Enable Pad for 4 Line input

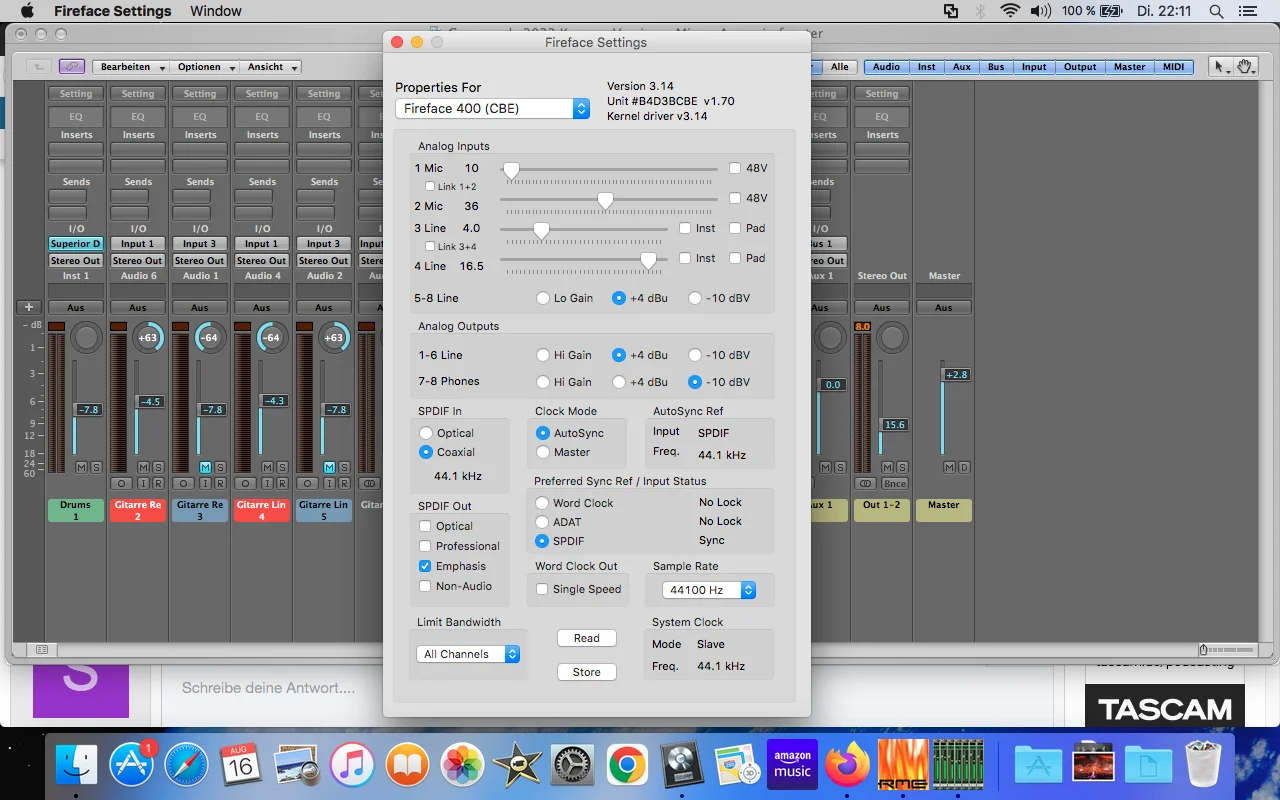pos(735,258)
